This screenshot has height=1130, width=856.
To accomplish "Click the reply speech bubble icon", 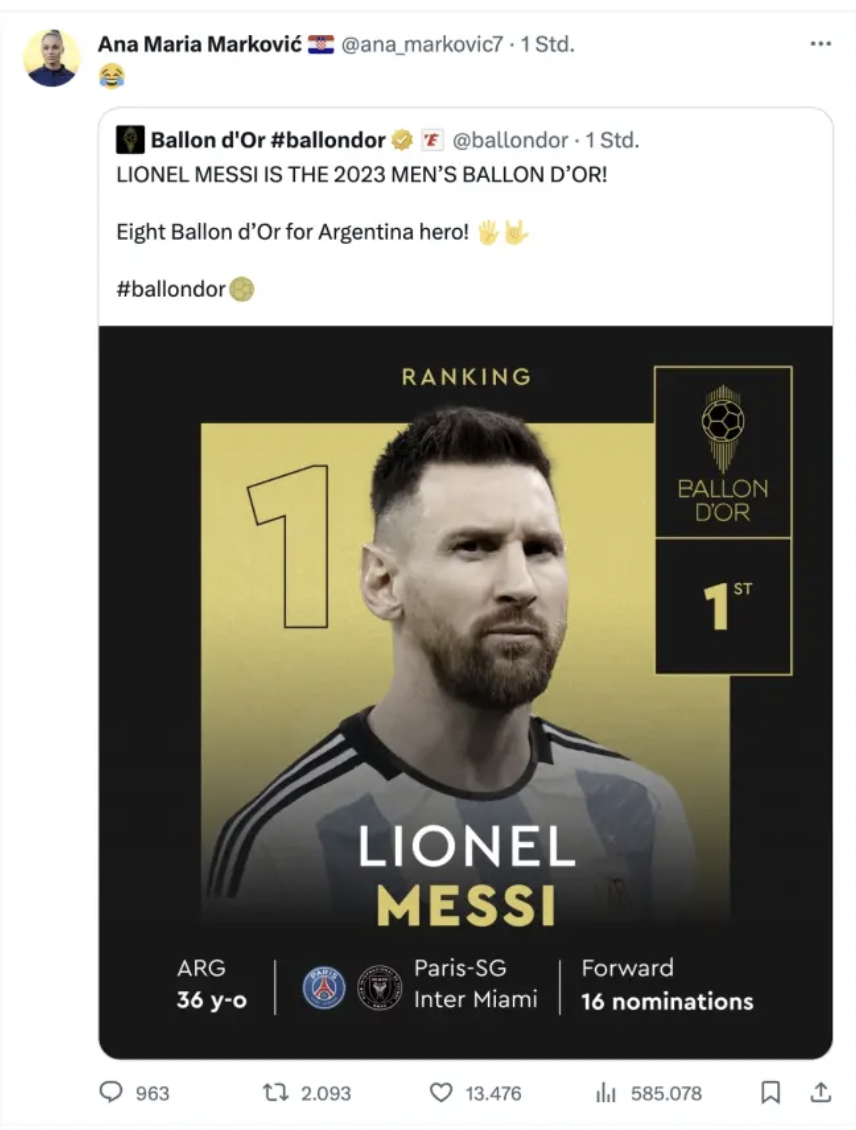I will point(111,1093).
